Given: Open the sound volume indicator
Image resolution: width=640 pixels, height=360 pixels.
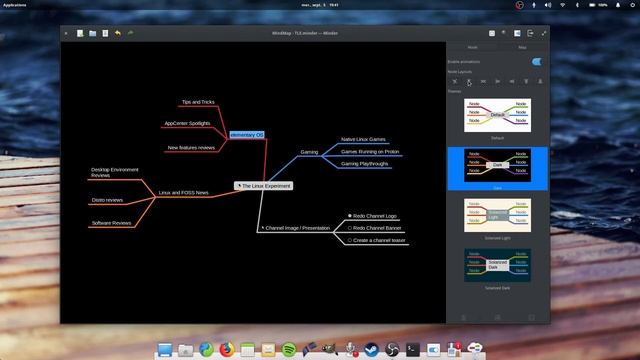Looking at the screenshot, I should 548,5.
